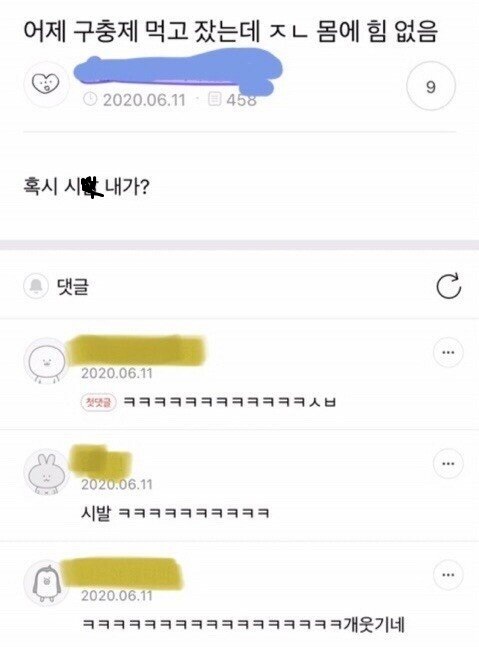This screenshot has width=479, height=647.
Task: Click the first commenter's yellow-covered nickname
Action: (x=136, y=351)
